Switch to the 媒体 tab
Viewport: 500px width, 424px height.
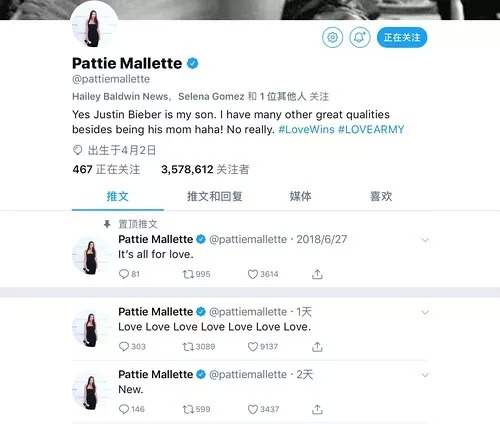(x=300, y=196)
